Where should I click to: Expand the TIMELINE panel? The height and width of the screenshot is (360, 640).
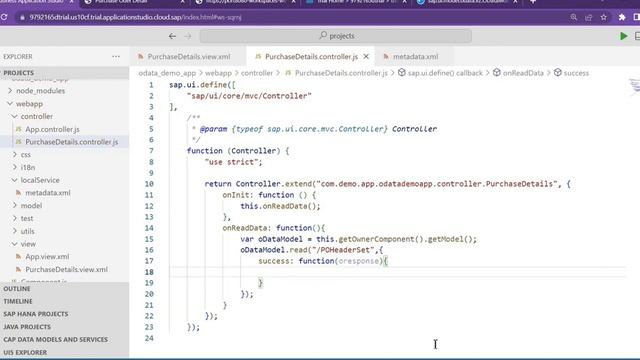64,301
